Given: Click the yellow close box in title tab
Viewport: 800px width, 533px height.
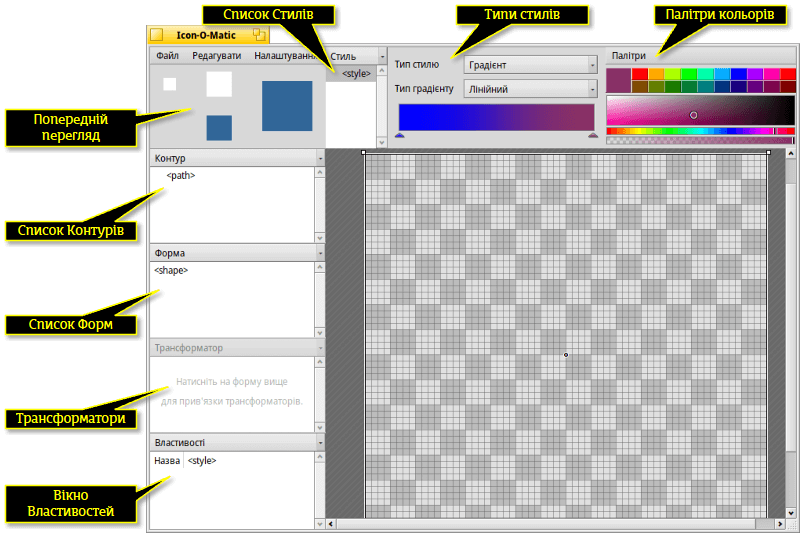Looking at the screenshot, I should [157, 35].
